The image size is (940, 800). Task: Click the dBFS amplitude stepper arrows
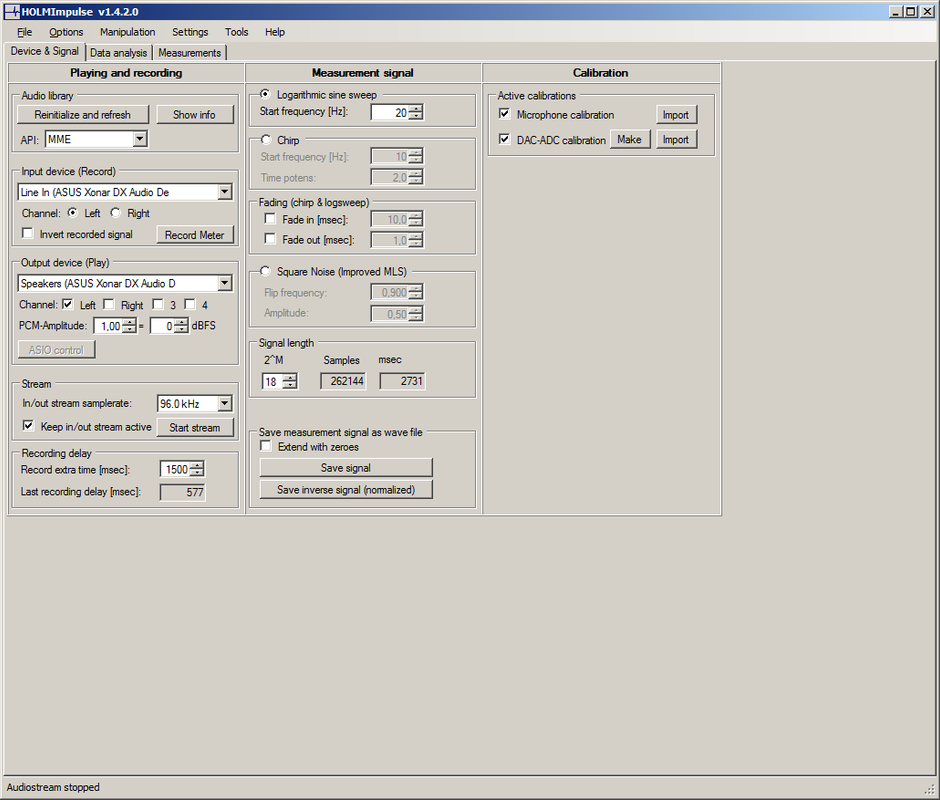click(x=182, y=326)
